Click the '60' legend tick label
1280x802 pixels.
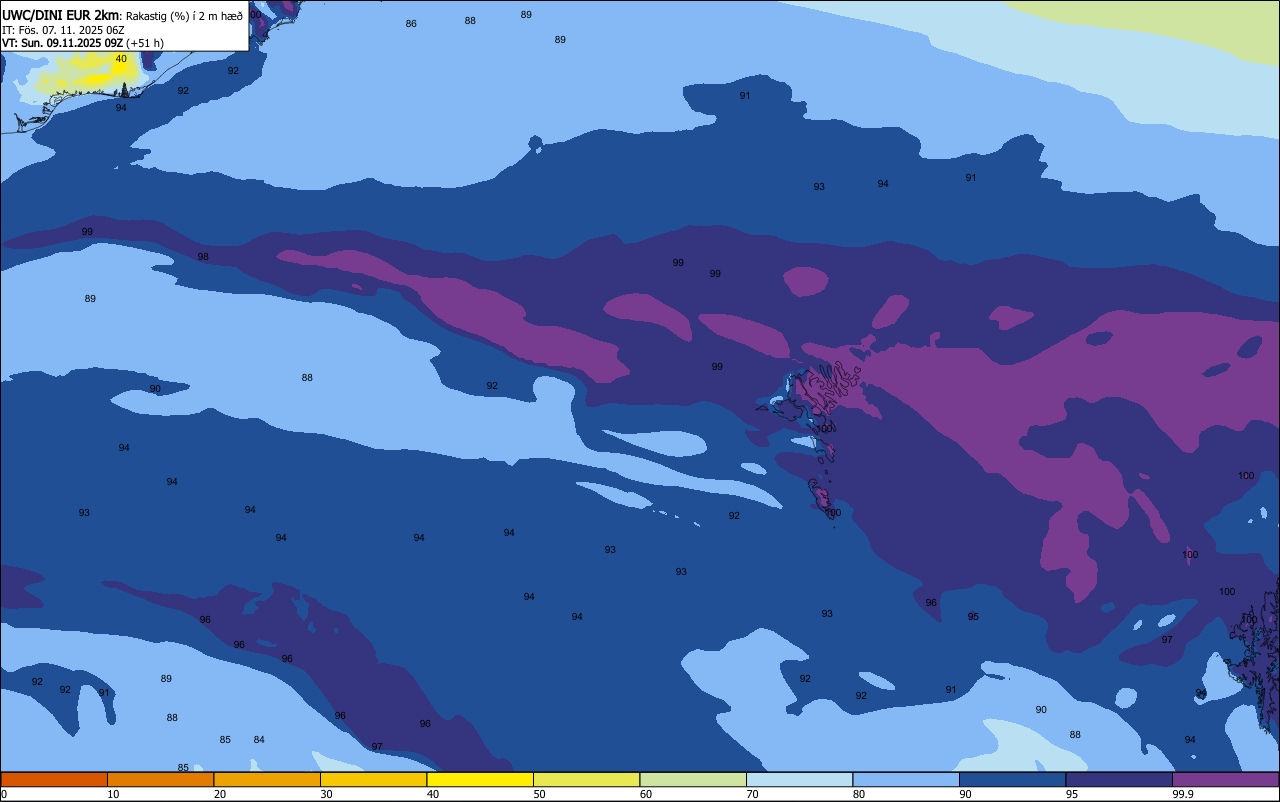click(x=646, y=794)
